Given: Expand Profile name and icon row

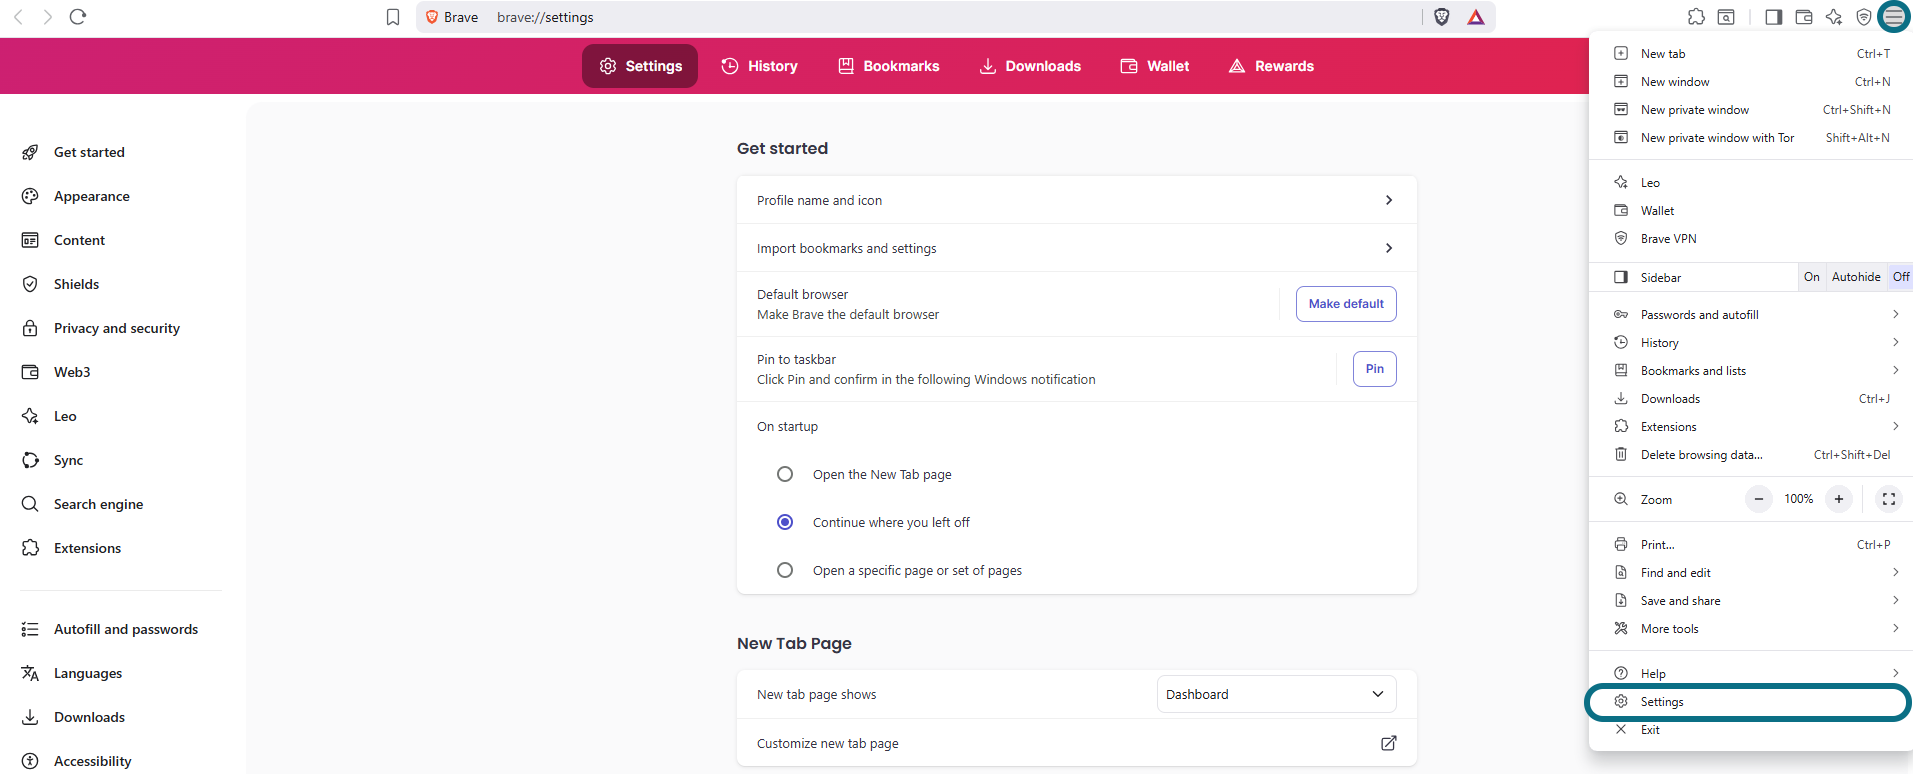Looking at the screenshot, I should click(1076, 200).
